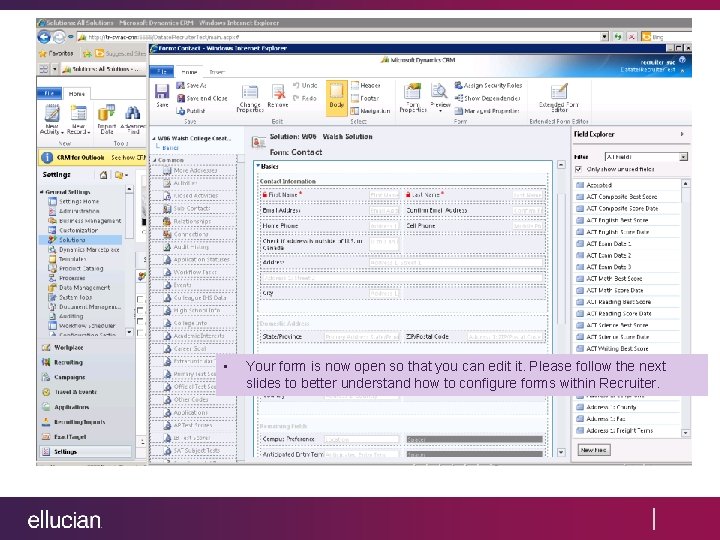Viewport: 720px width, 540px height.
Task: Click the New Field button
Action: (x=593, y=450)
